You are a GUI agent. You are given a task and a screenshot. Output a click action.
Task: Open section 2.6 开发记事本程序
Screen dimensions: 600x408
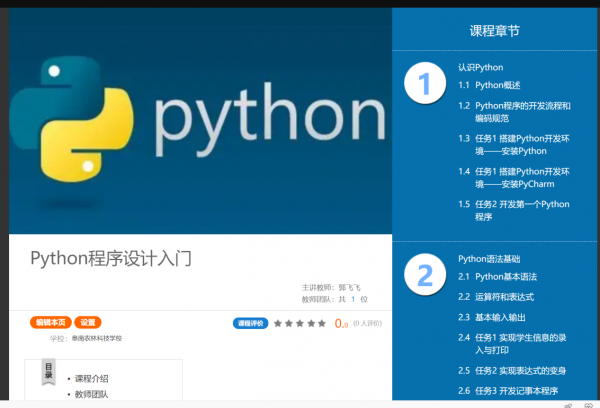pos(508,391)
